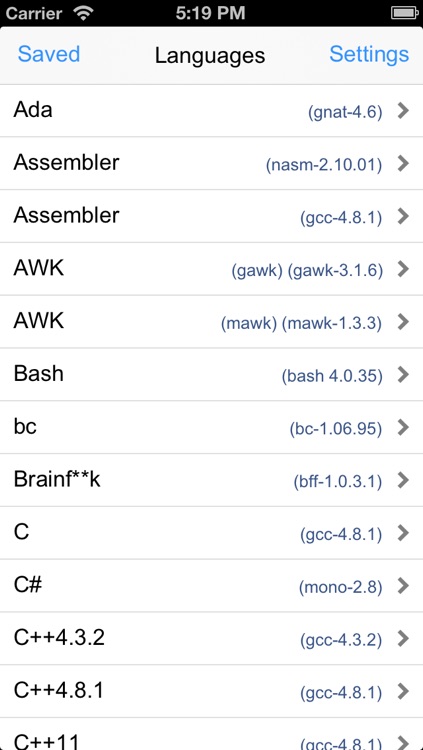Choose the C++4.8.1 language entry

point(212,691)
